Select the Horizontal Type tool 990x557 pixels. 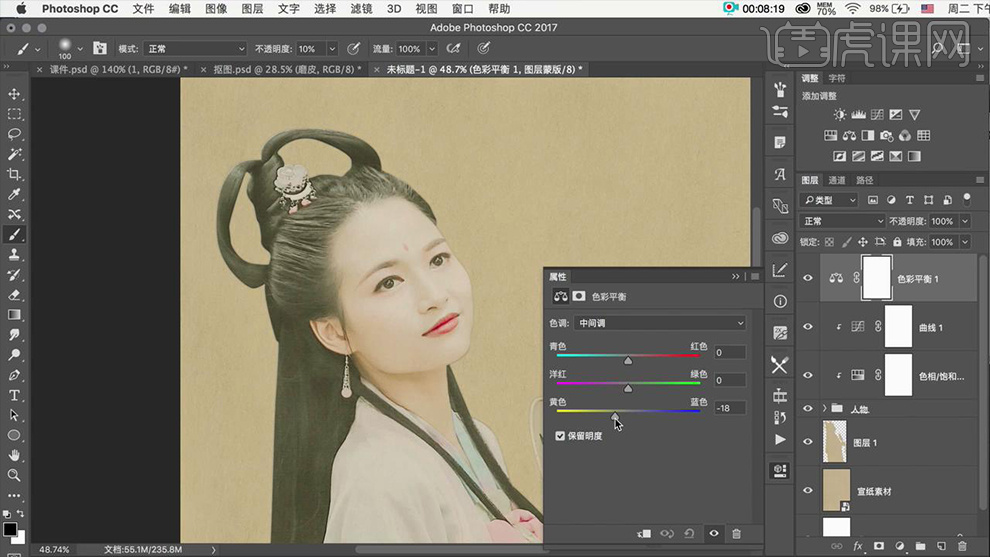(14, 395)
